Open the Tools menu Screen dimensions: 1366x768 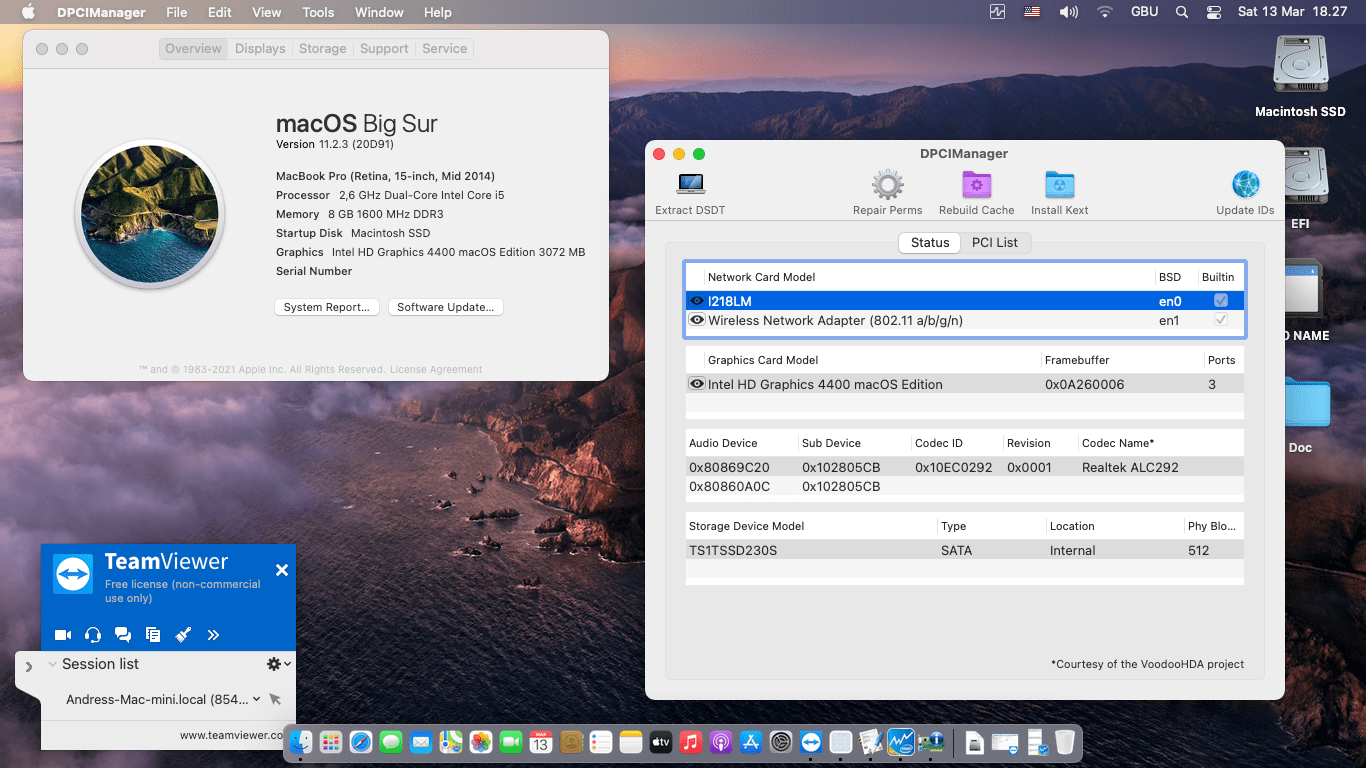coord(318,12)
